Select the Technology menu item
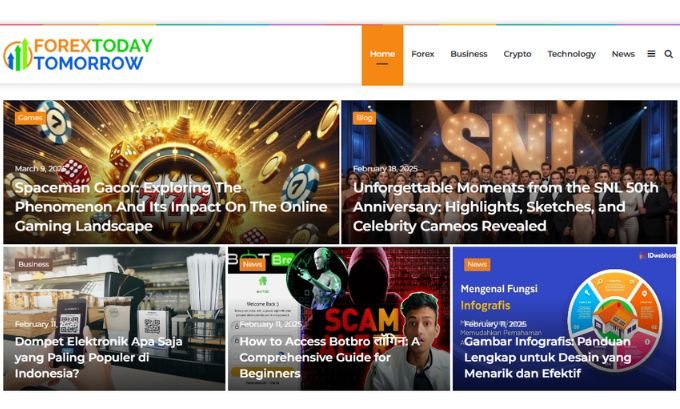Screen dimensions: 680x409 click(572, 54)
